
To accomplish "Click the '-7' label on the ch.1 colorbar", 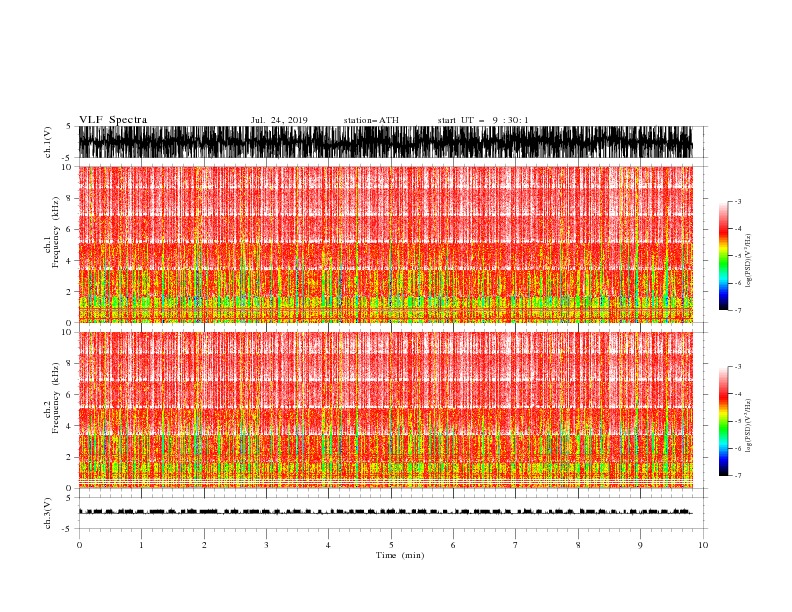I will (x=737, y=310).
